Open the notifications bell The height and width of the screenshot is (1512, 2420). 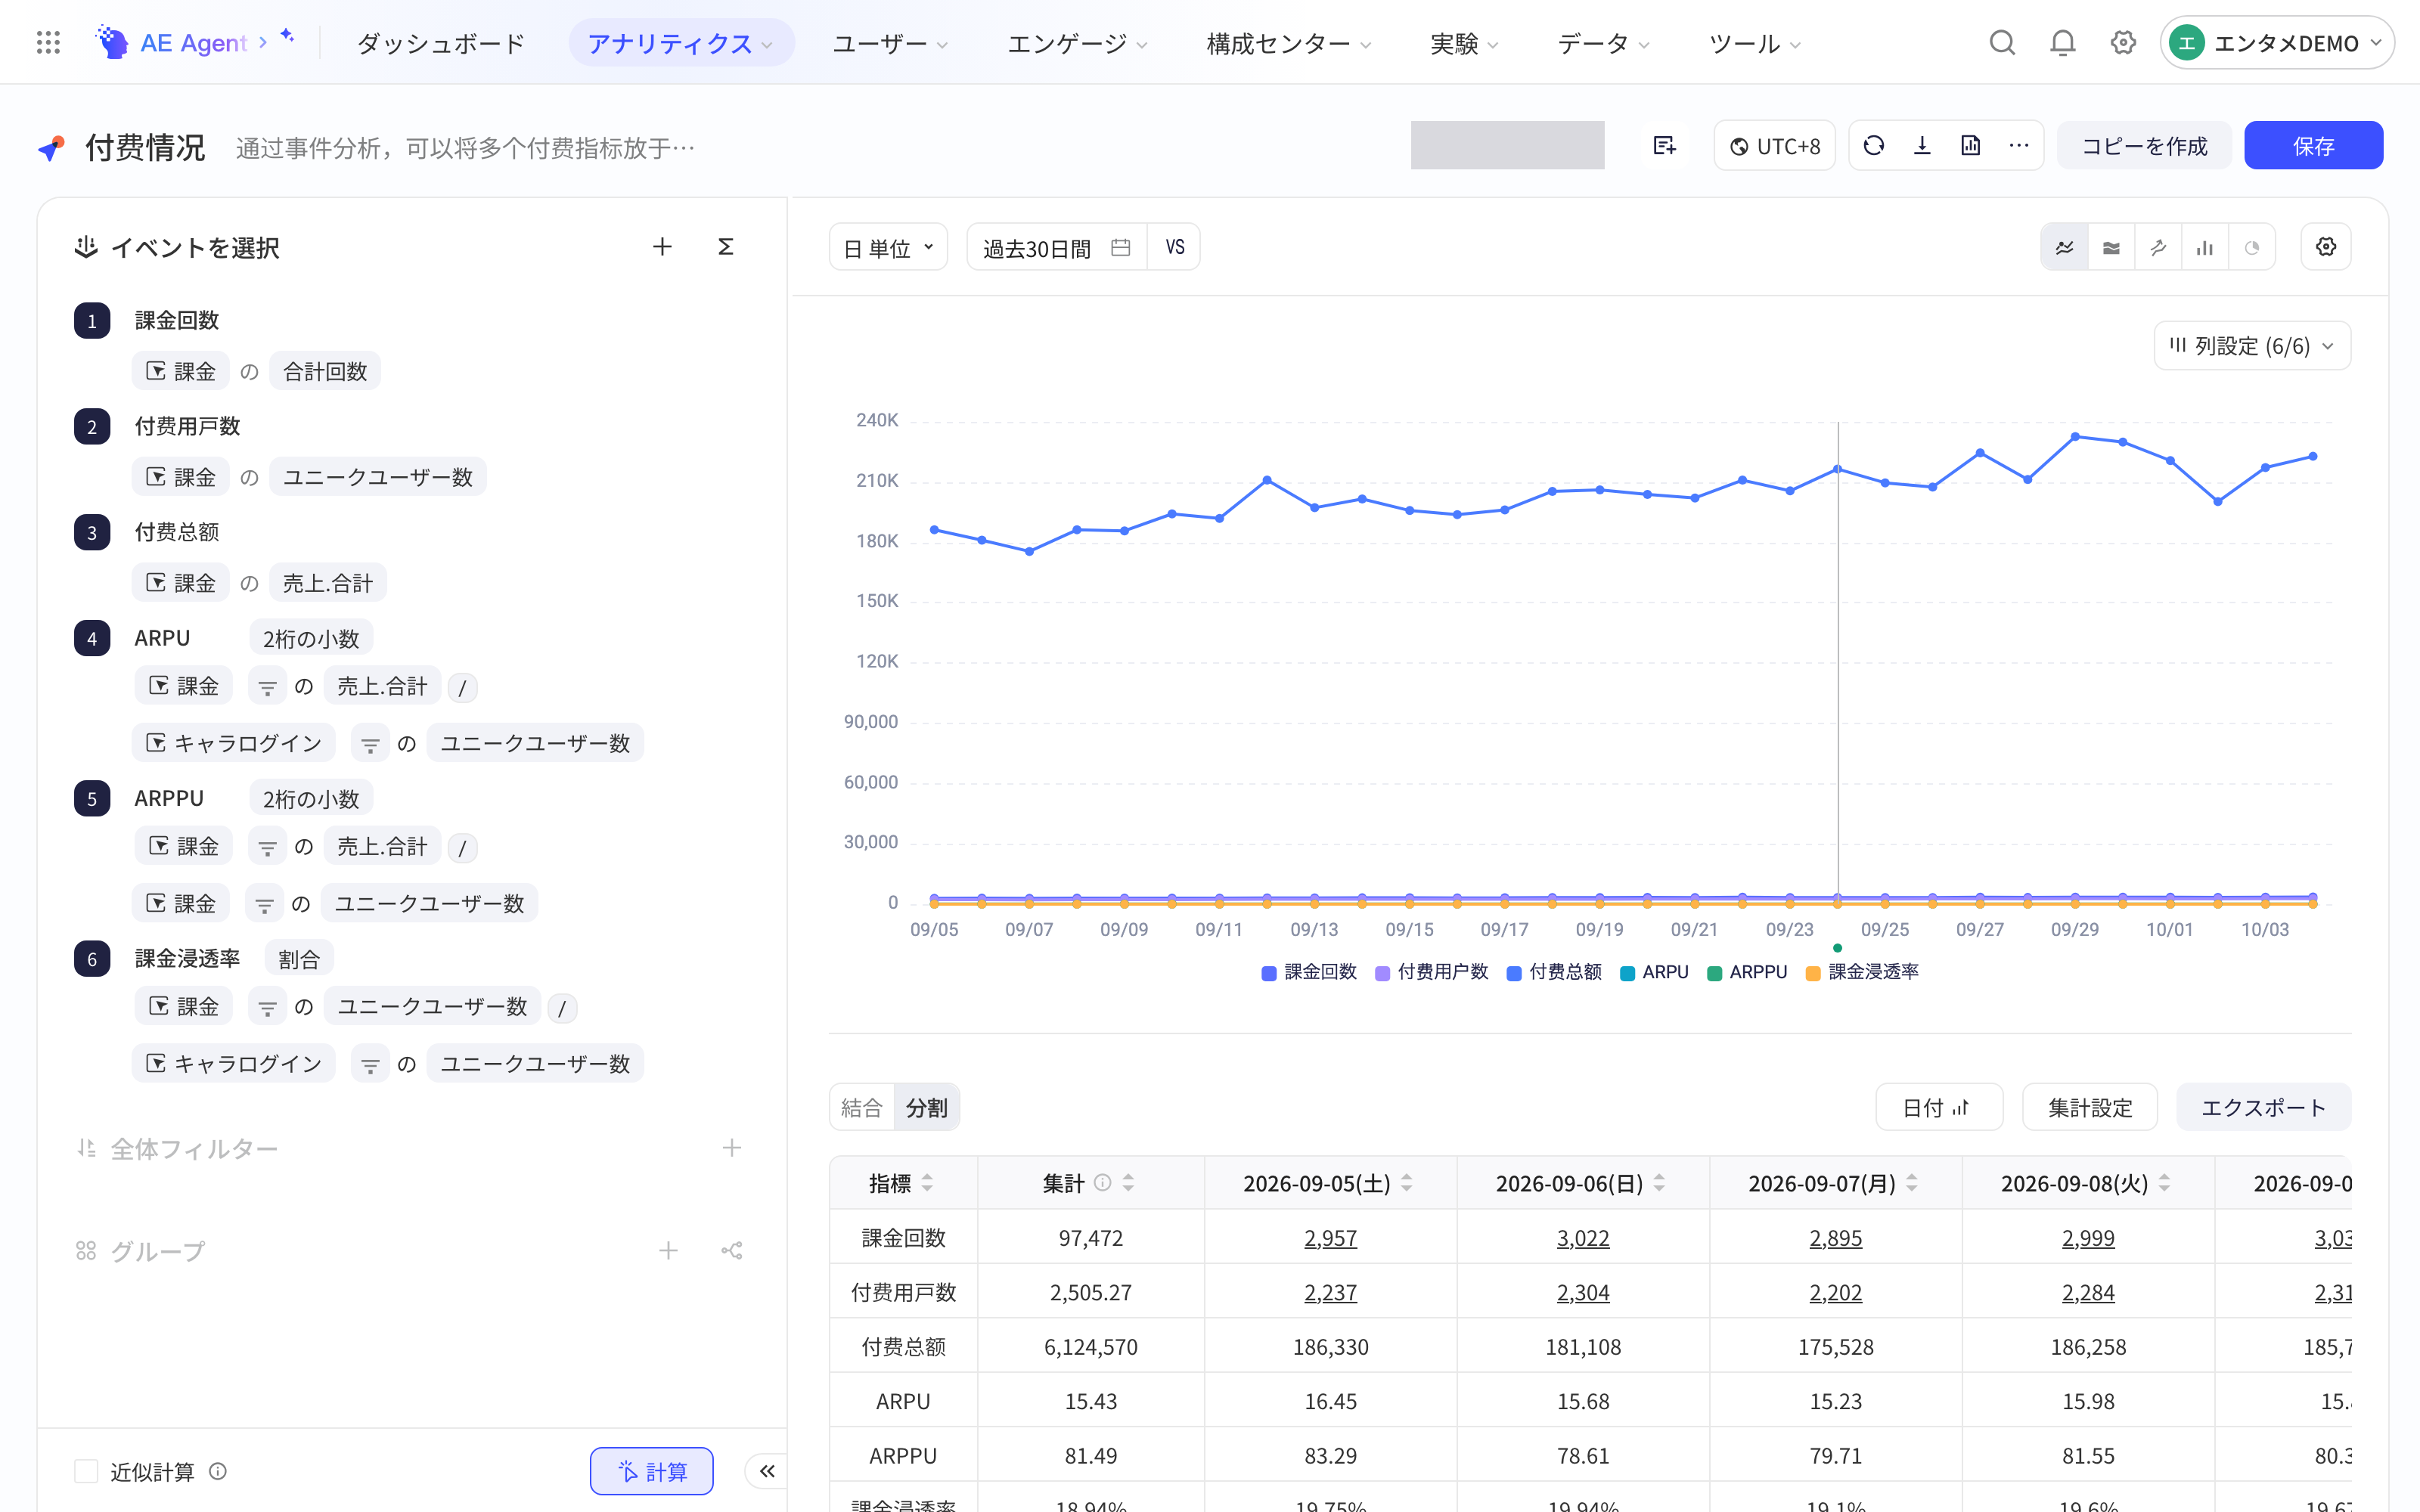2062,43
